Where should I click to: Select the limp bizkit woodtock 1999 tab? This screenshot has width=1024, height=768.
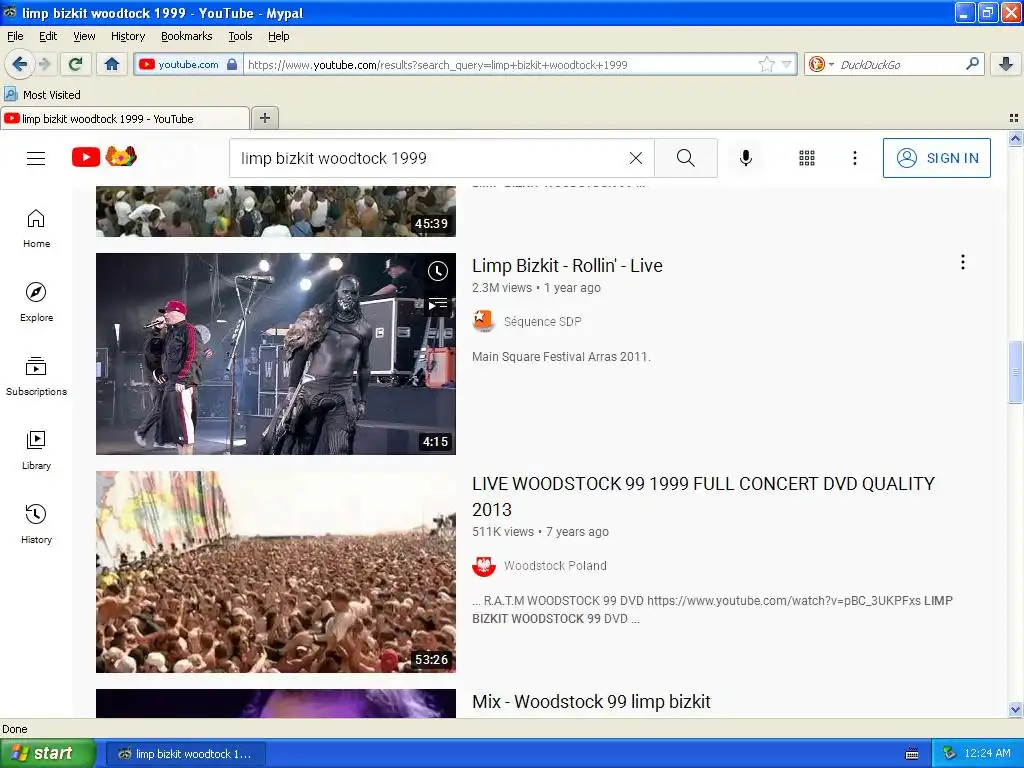coord(125,118)
